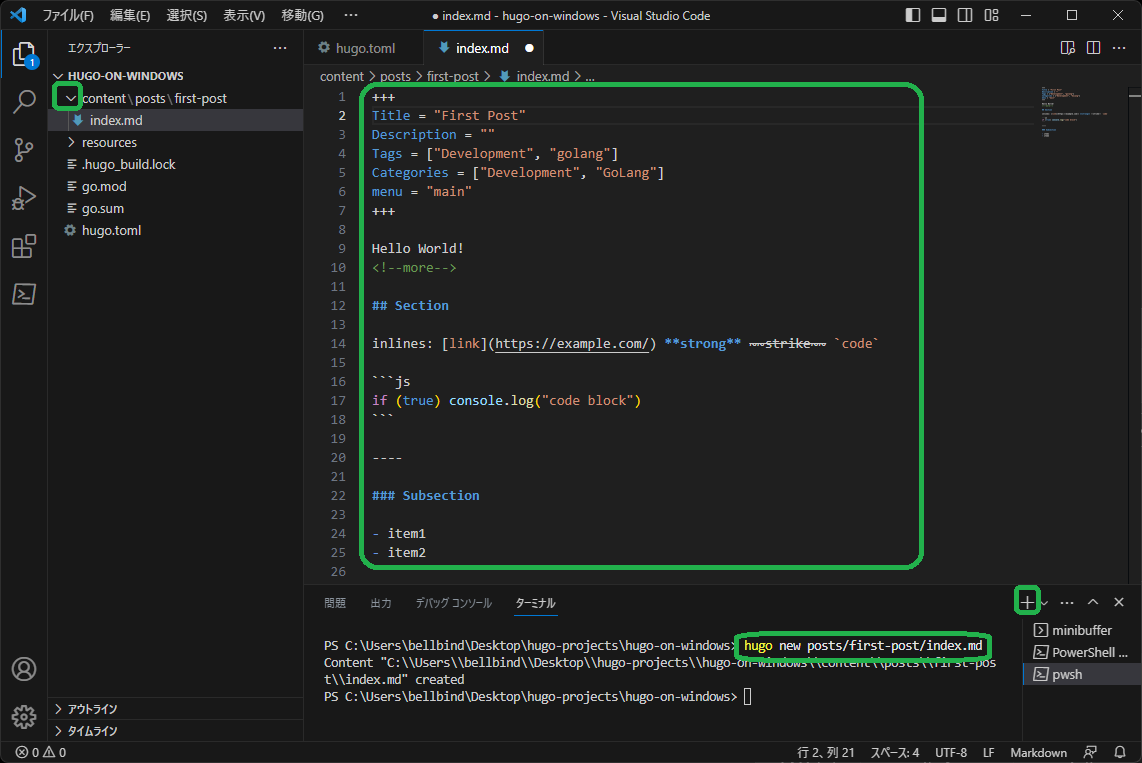Switch to the 問題 panel tab
Screen dimensions: 1142x763
[x=335, y=603]
